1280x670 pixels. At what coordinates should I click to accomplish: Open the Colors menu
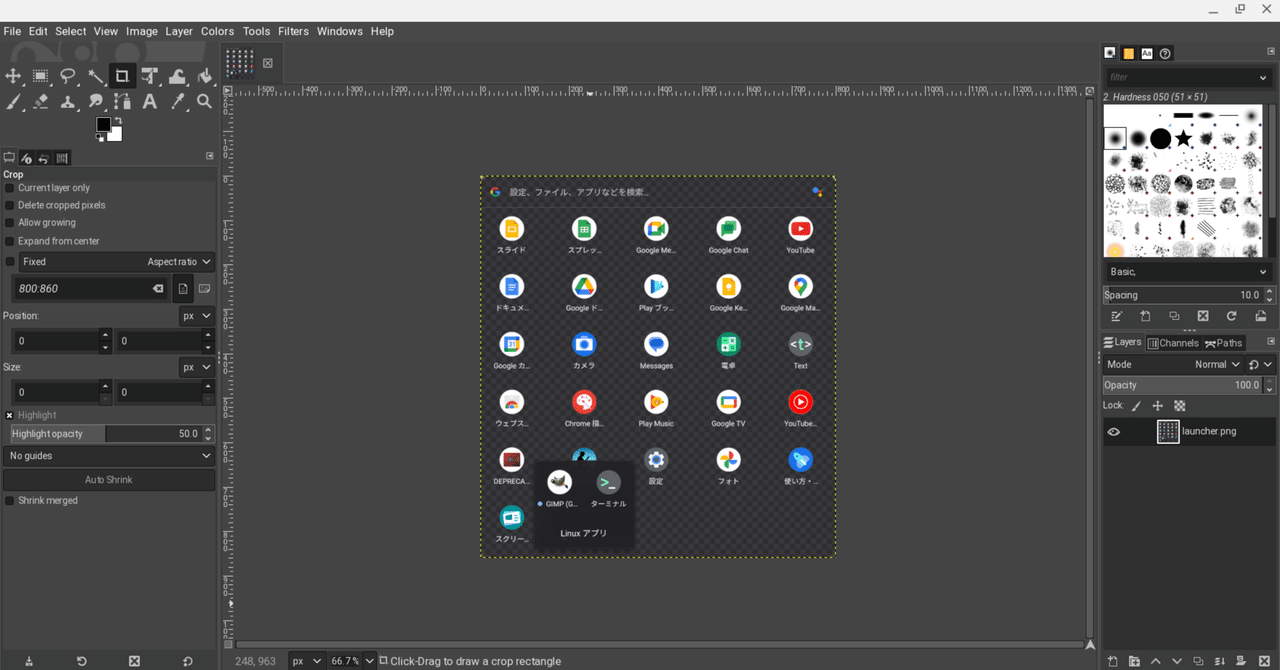217,31
